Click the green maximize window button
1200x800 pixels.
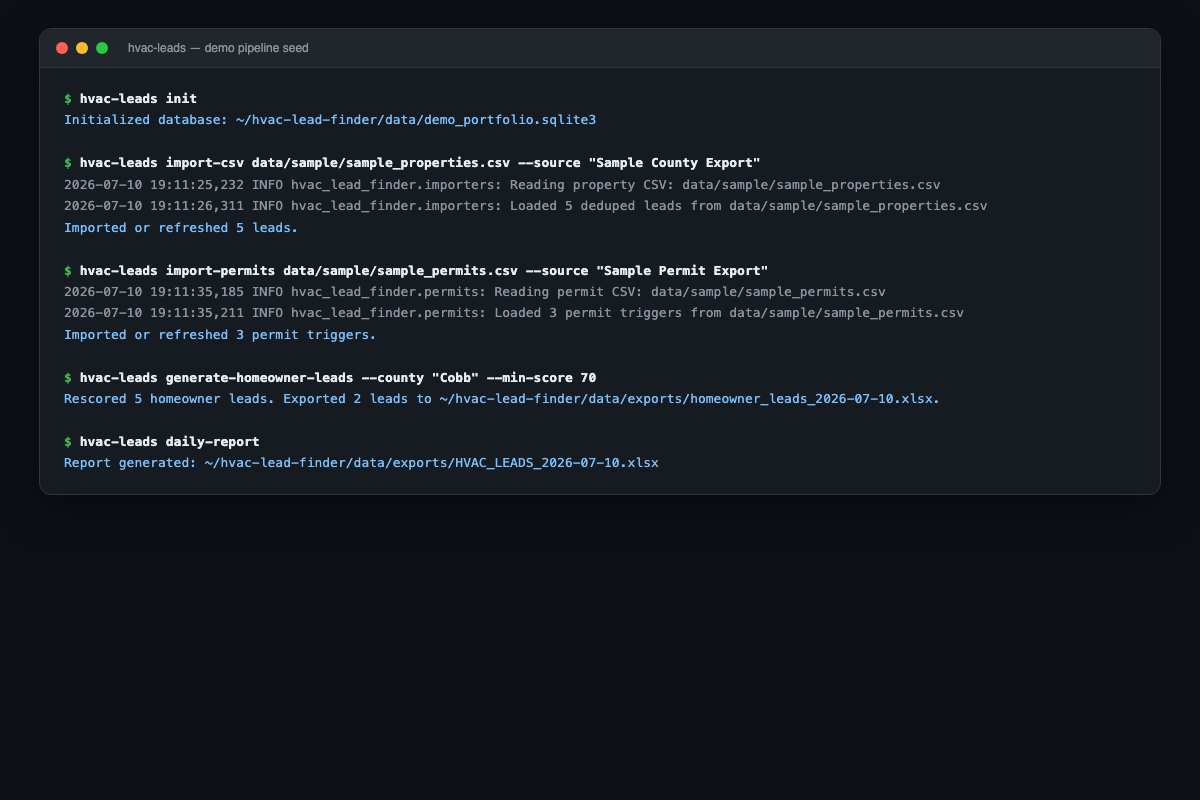tap(102, 48)
